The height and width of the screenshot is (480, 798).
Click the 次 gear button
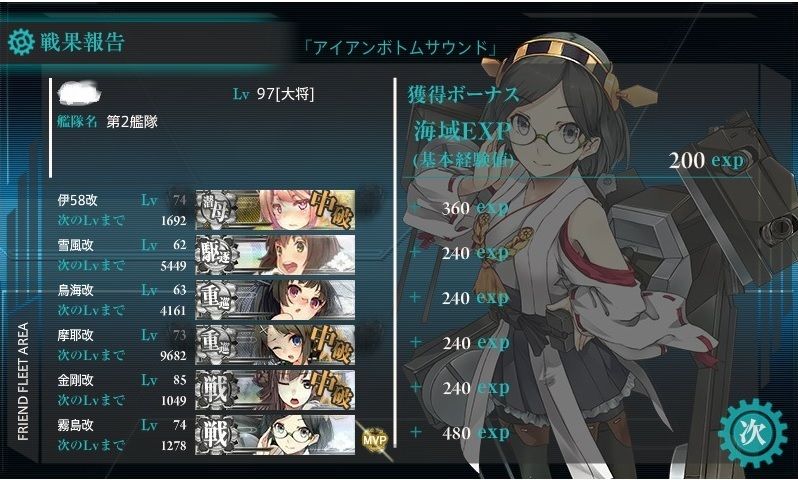click(x=753, y=434)
